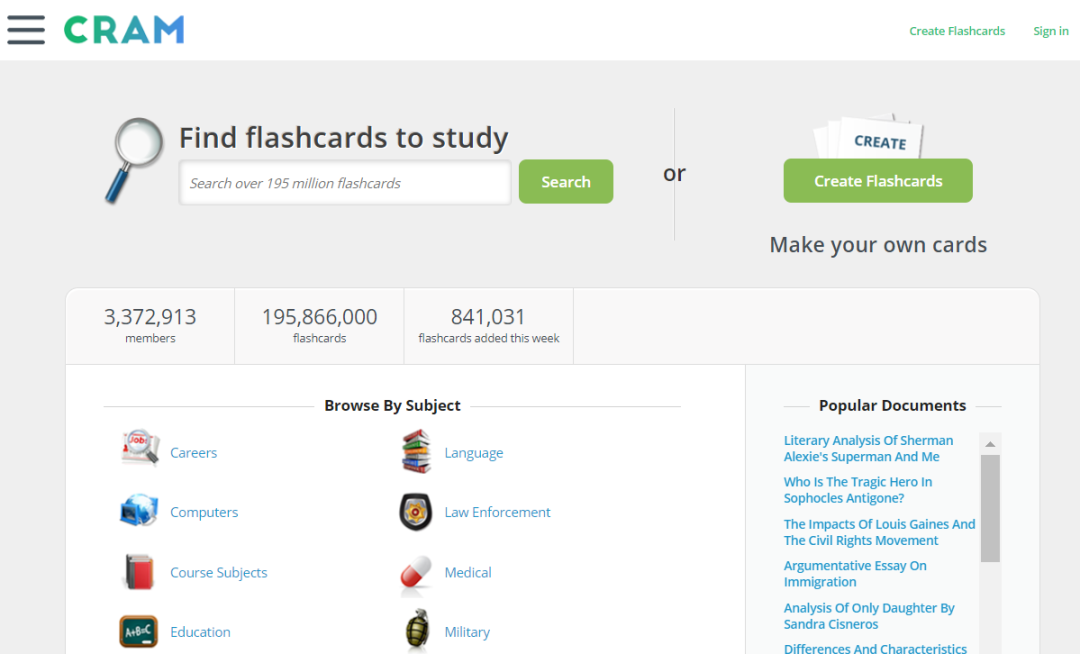Screen dimensions: 1080x654
Task: Open the hamburger menu
Action: (26, 30)
